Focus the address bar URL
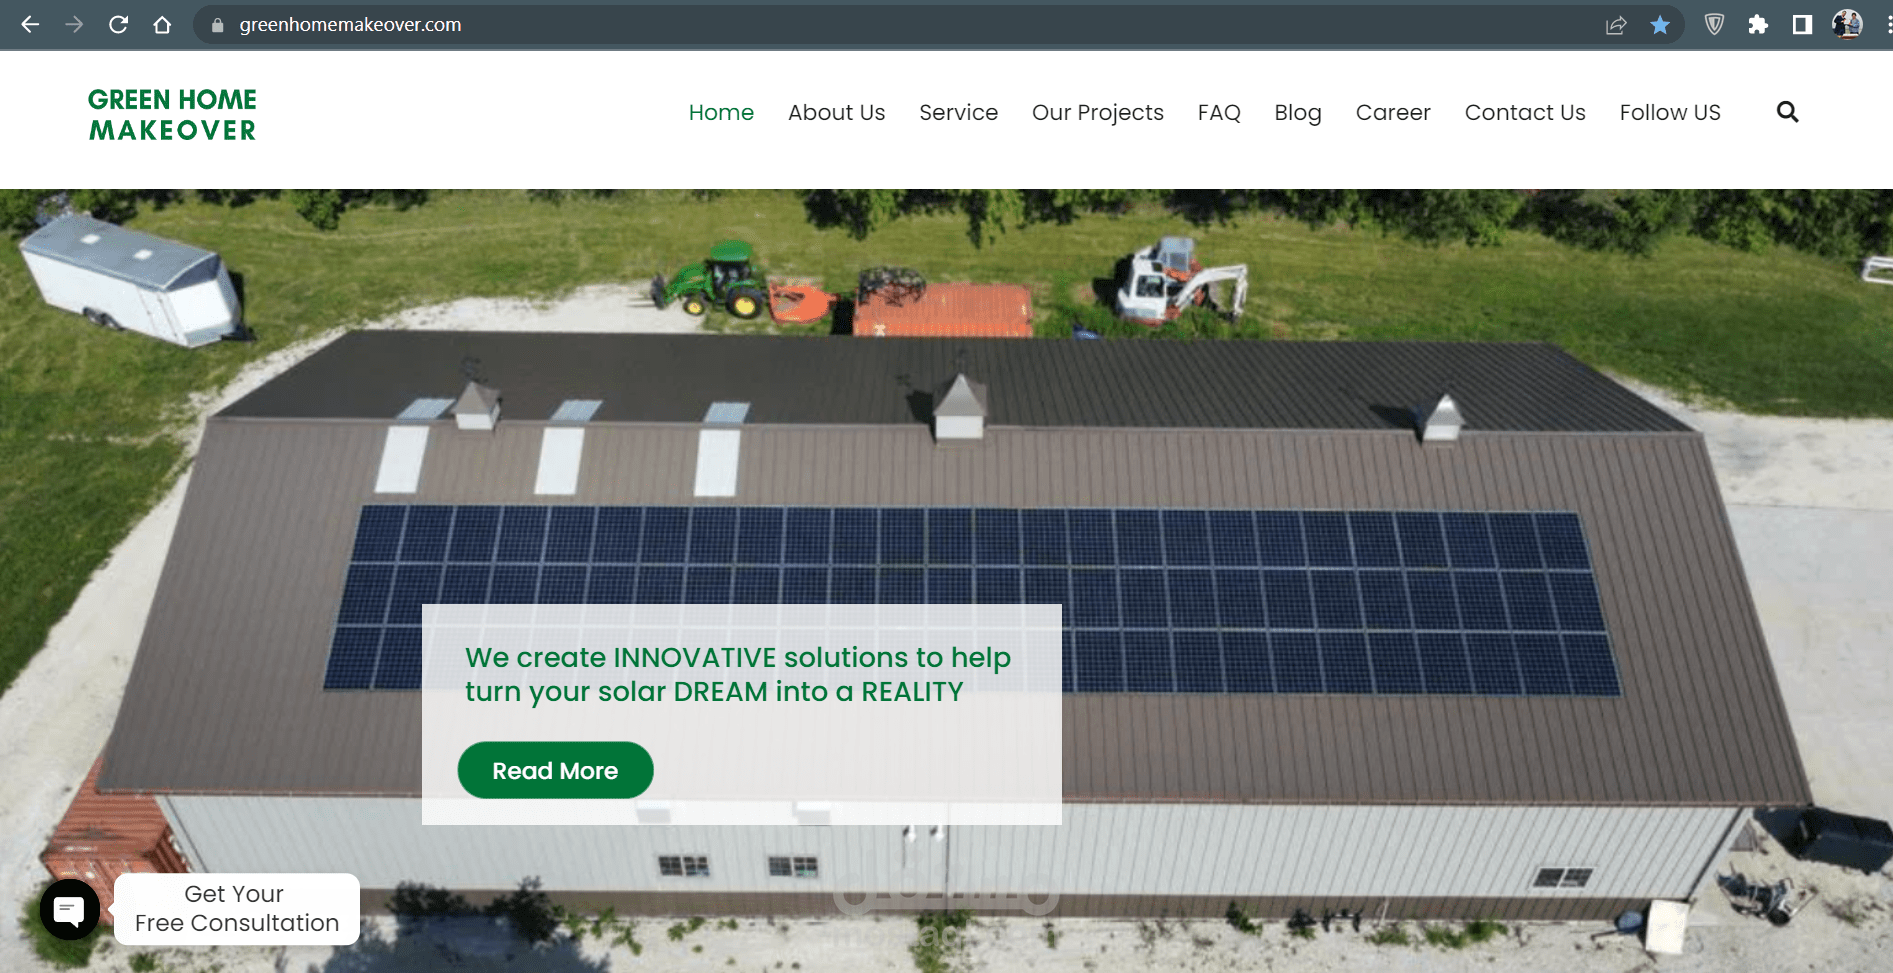 [x=350, y=25]
